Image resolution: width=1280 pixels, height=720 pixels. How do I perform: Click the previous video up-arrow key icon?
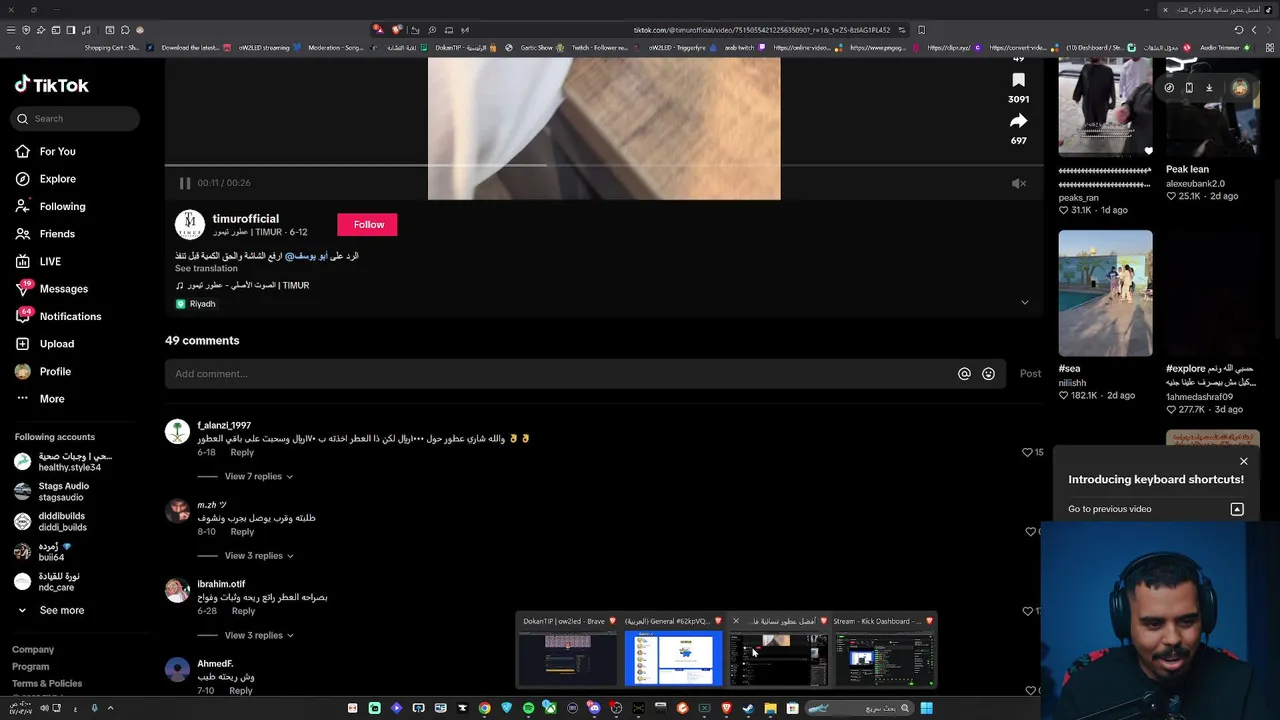pyautogui.click(x=1237, y=509)
